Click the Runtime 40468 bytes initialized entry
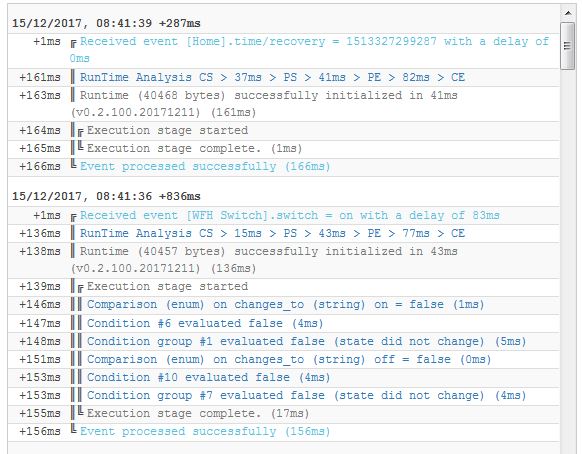This screenshot has width=582, height=454. [284, 104]
